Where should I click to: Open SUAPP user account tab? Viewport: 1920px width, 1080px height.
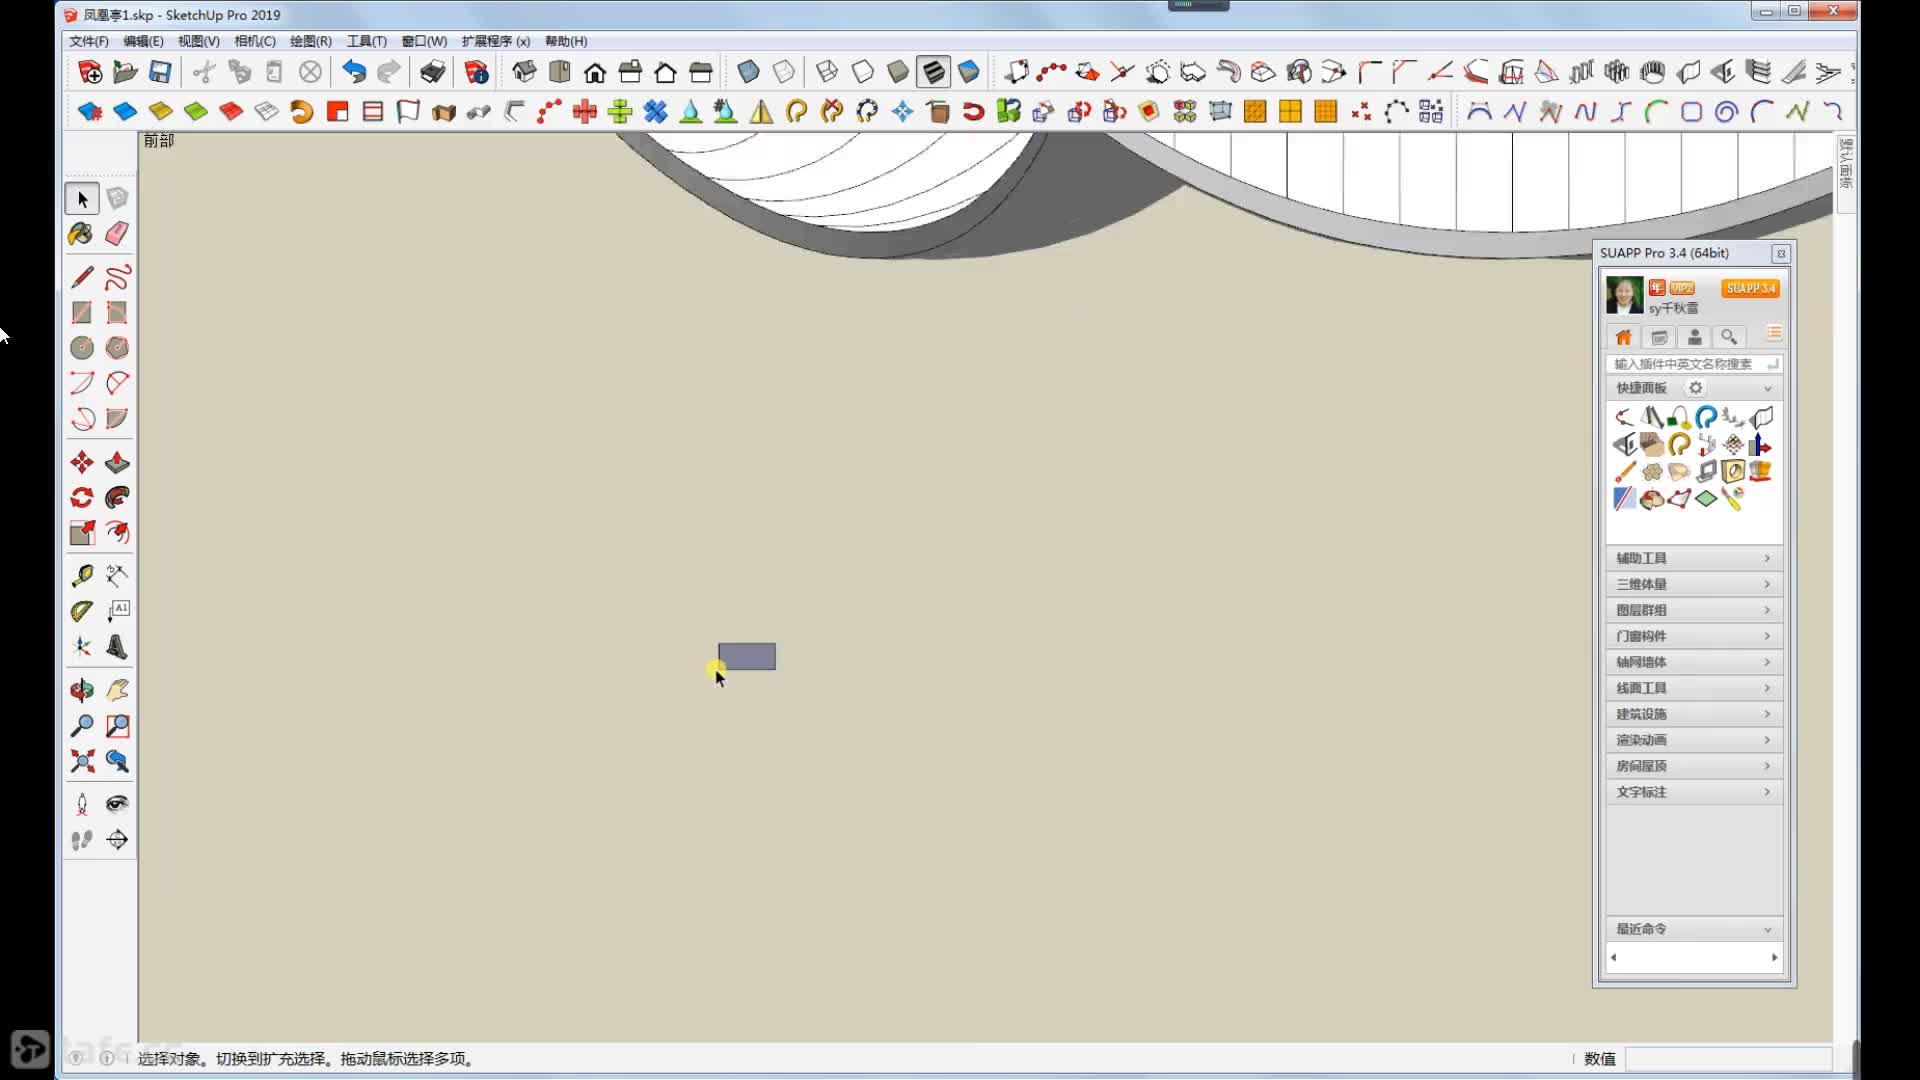coord(1694,337)
